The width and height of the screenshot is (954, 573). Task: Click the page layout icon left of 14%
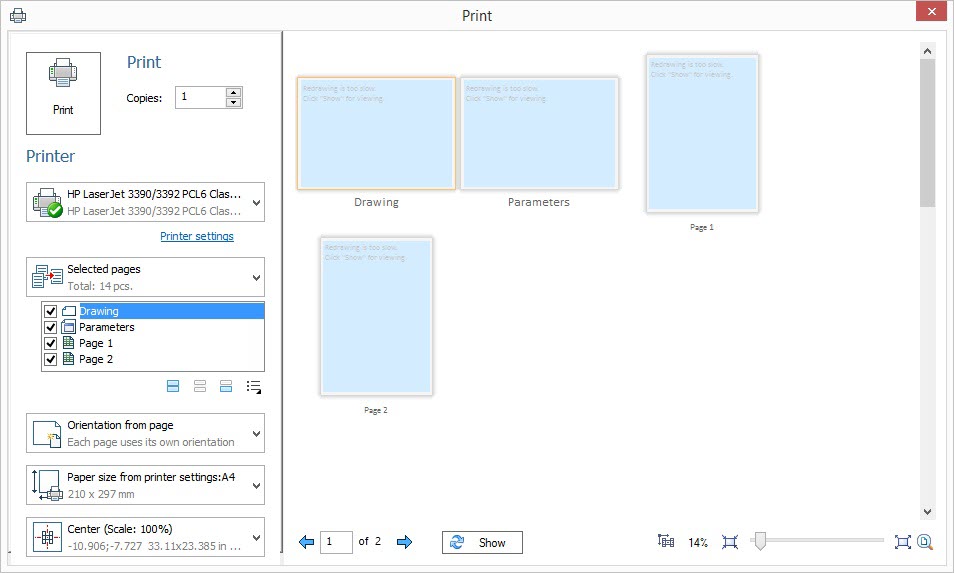(x=666, y=541)
